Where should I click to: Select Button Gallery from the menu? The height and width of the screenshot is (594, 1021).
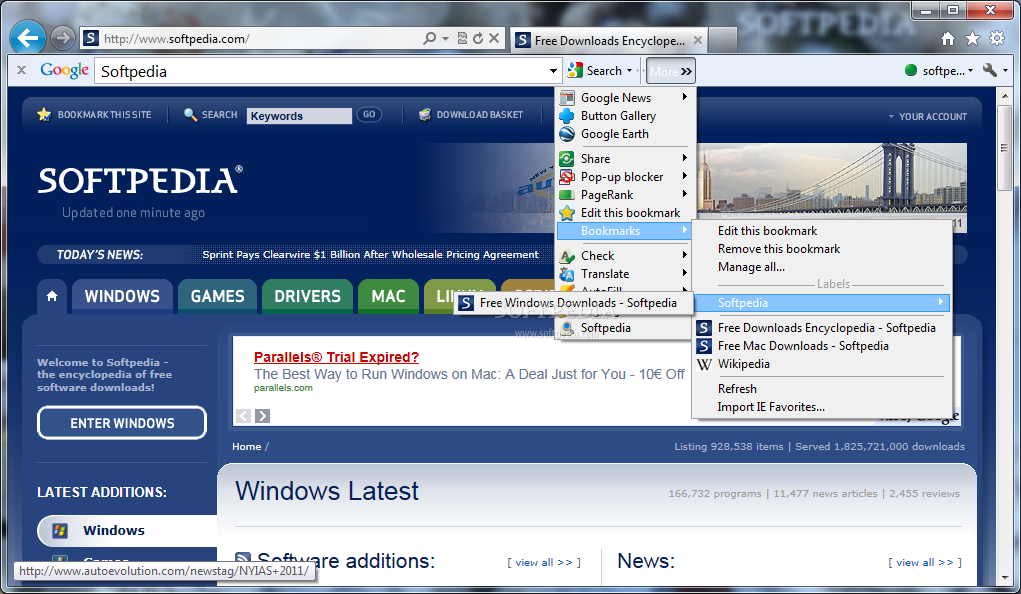[x=625, y=116]
